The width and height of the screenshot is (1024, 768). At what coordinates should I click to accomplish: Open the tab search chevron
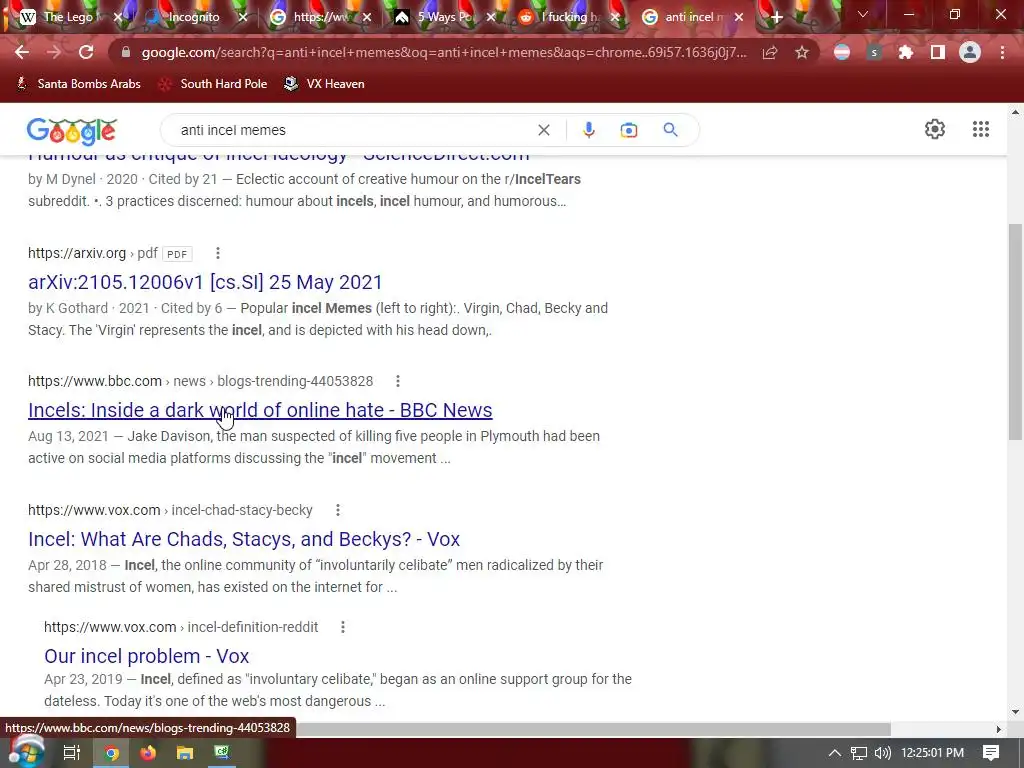(x=863, y=14)
